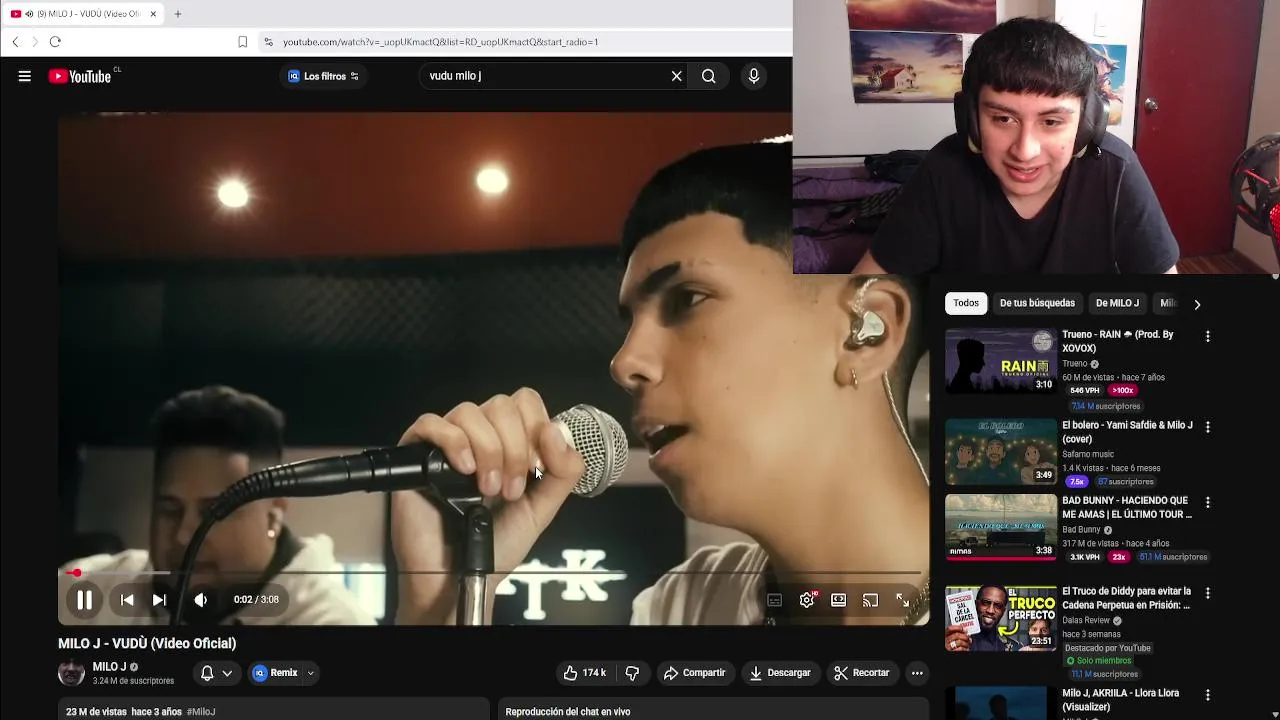The image size is (1280, 720).
Task: Go back with browser back arrow
Action: (x=15, y=42)
